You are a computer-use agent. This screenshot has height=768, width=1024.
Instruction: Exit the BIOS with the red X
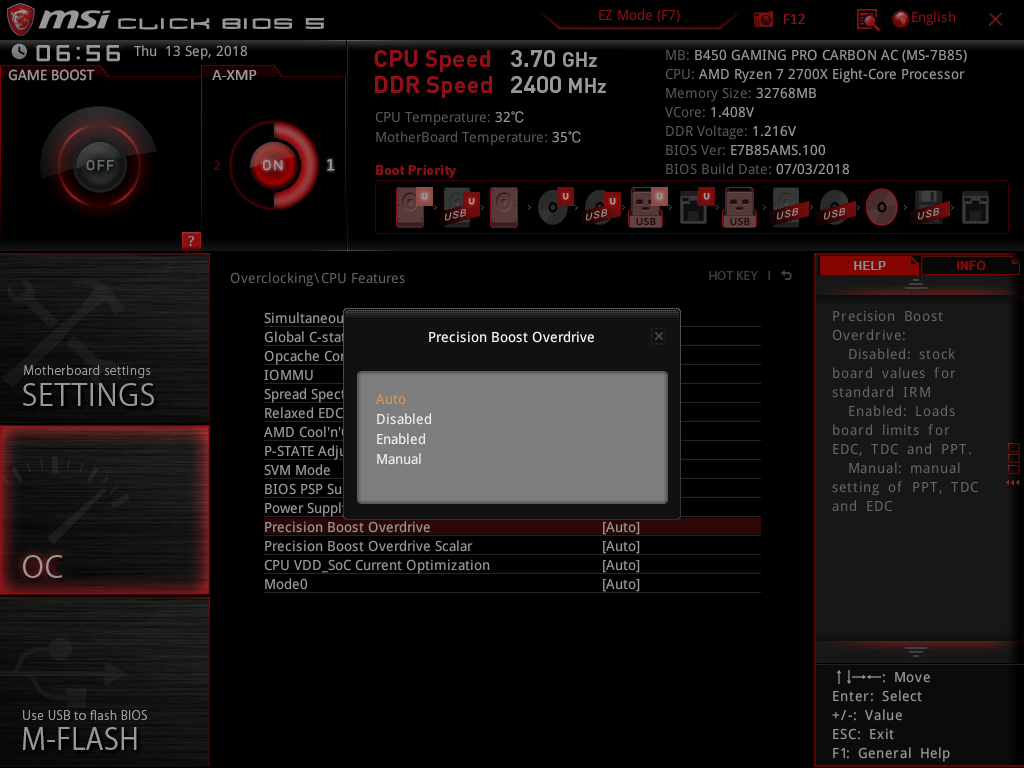click(995, 20)
